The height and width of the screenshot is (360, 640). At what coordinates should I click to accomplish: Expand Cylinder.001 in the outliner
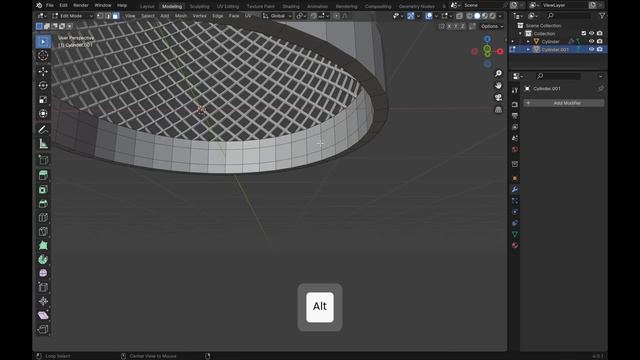528,49
